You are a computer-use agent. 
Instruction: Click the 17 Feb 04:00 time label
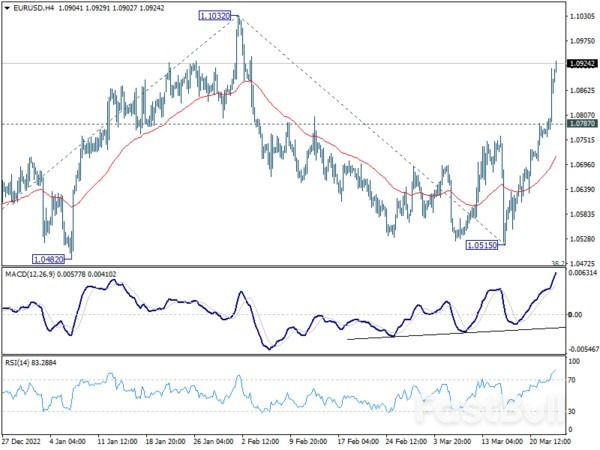point(358,441)
